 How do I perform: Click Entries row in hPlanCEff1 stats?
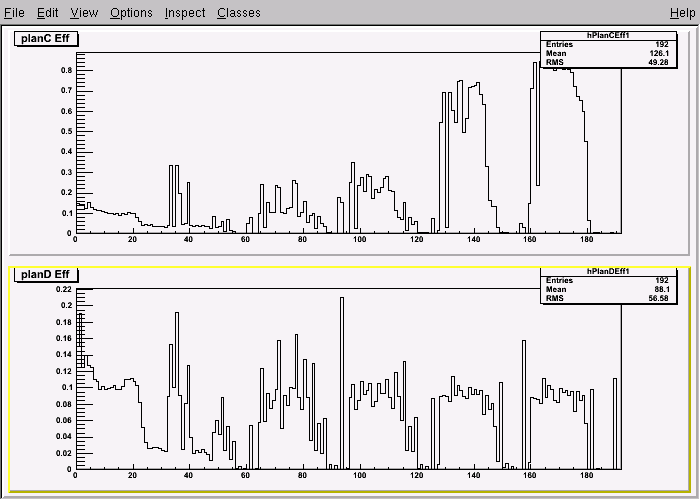(608, 44)
